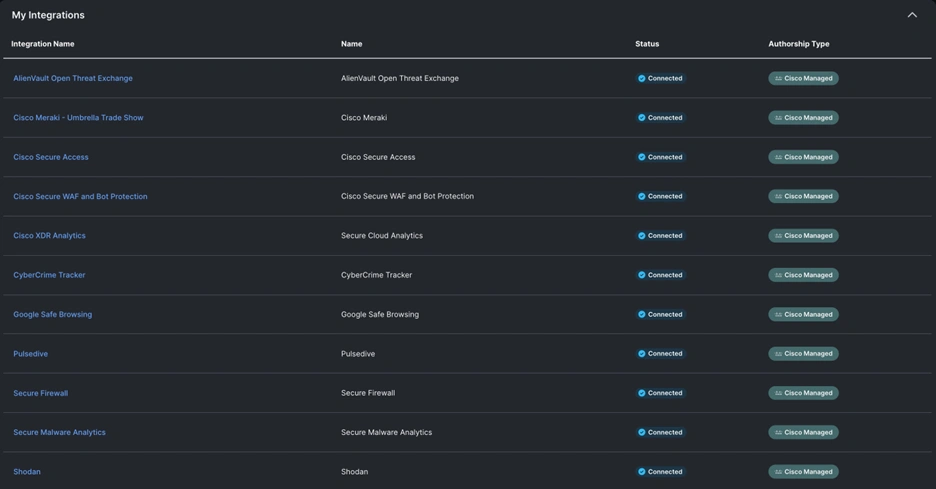Click Cisco Managed badge icon for Google Safe Browsing
Viewport: 936px width, 489px height.
(x=778, y=315)
